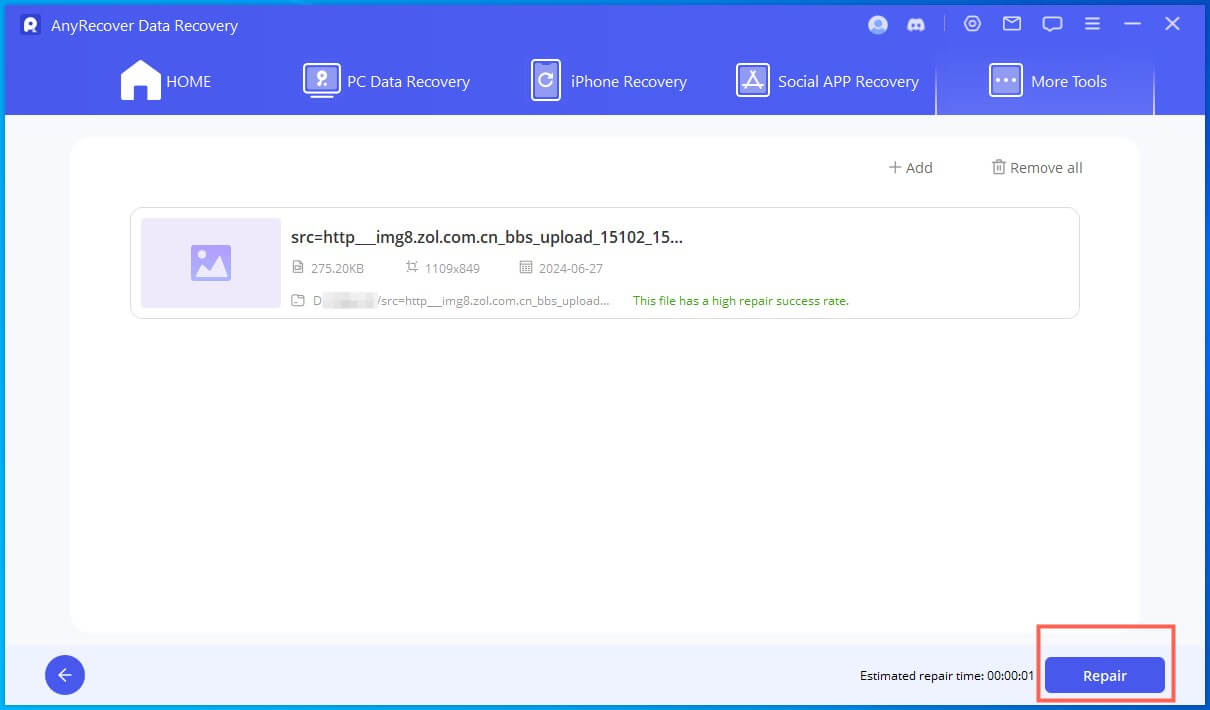Open the hamburger menu in title bar
This screenshot has height=710, width=1210.
[x=1092, y=25]
